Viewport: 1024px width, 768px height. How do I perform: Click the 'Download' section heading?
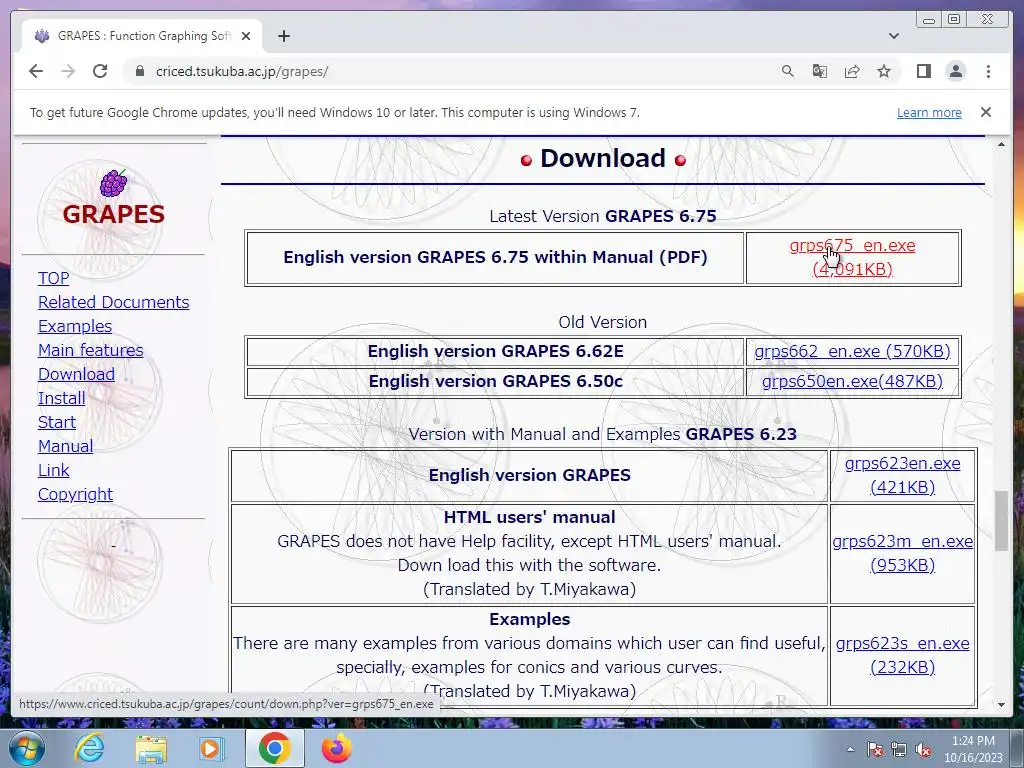click(x=603, y=159)
